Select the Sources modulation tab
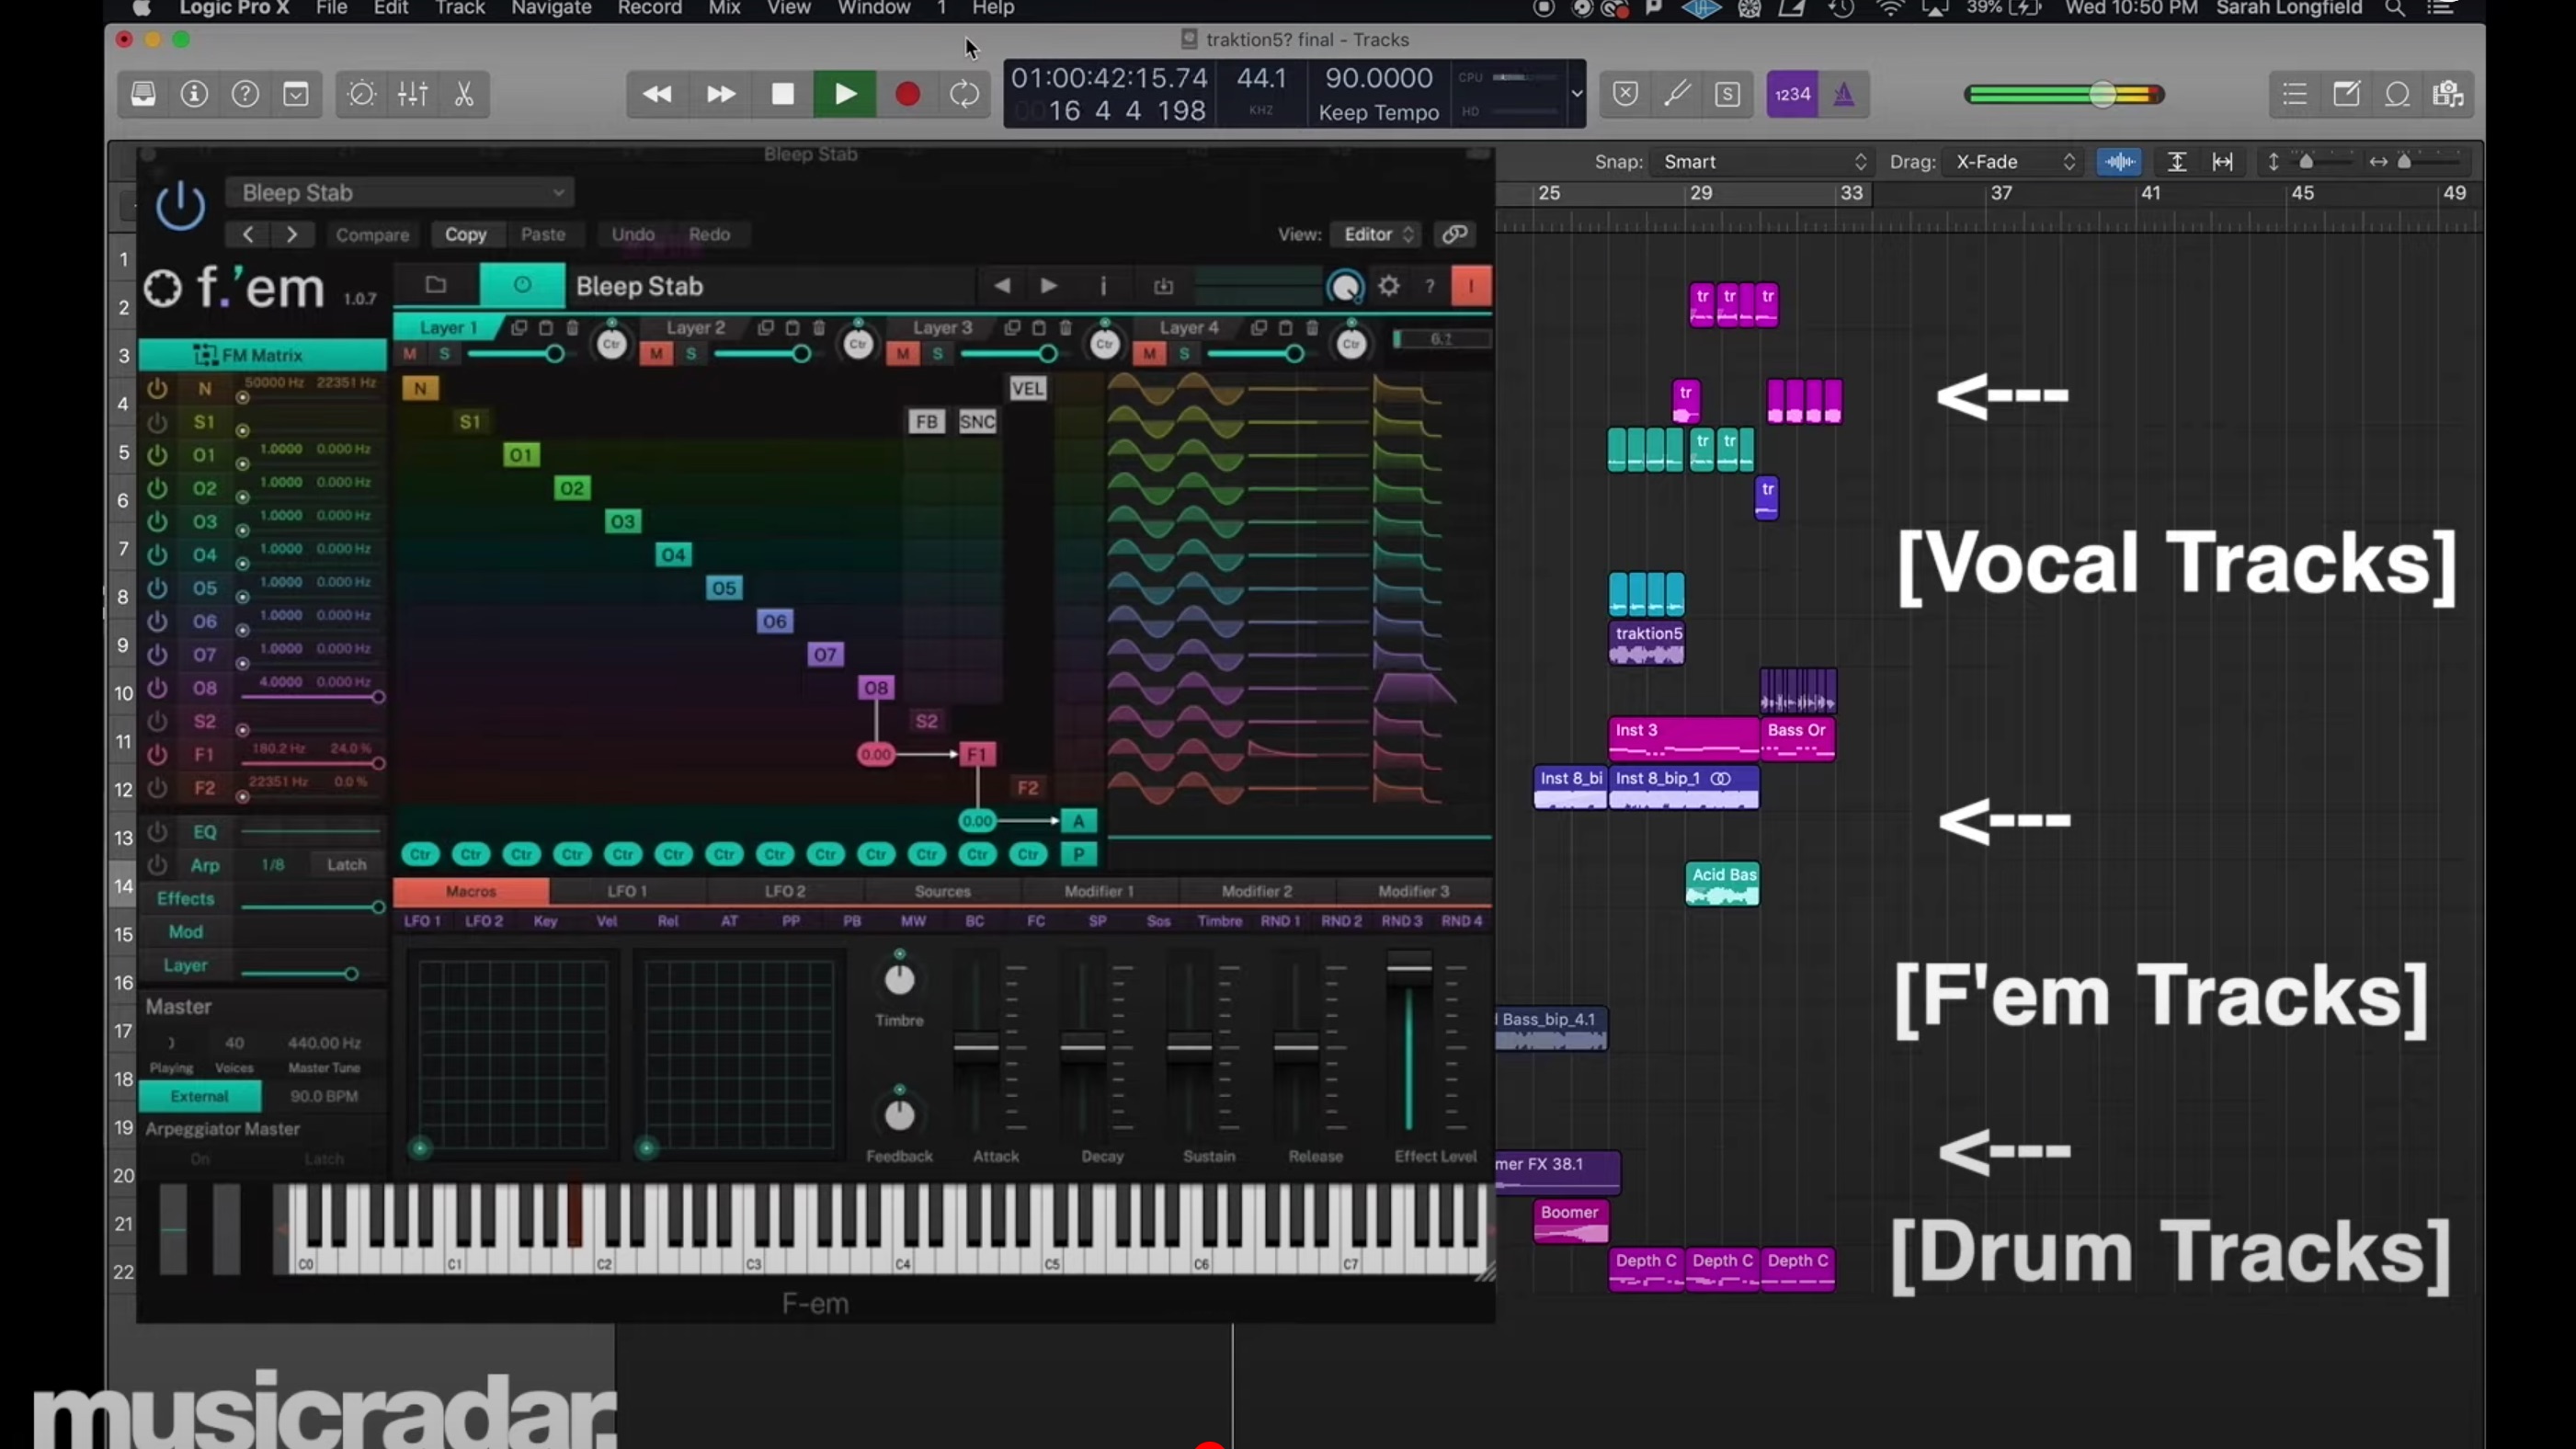This screenshot has width=2576, height=1449. [942, 891]
